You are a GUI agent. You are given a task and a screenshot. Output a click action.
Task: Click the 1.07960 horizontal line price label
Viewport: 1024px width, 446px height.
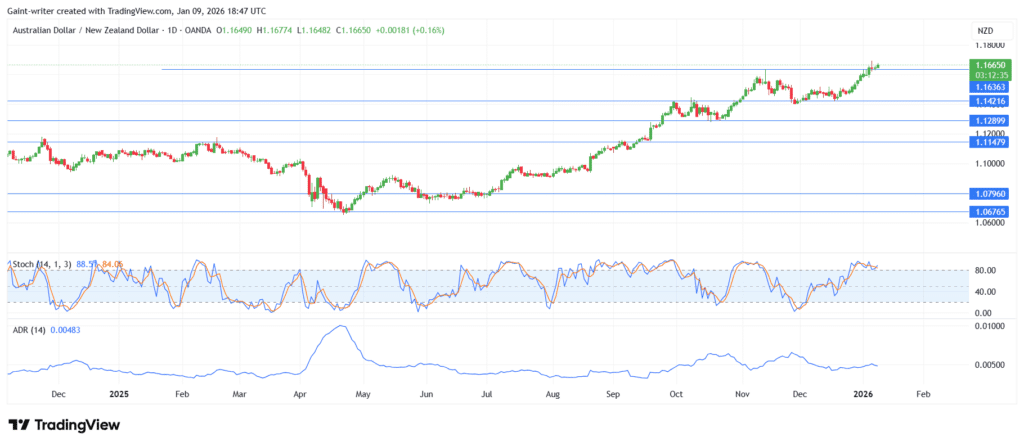pos(989,193)
